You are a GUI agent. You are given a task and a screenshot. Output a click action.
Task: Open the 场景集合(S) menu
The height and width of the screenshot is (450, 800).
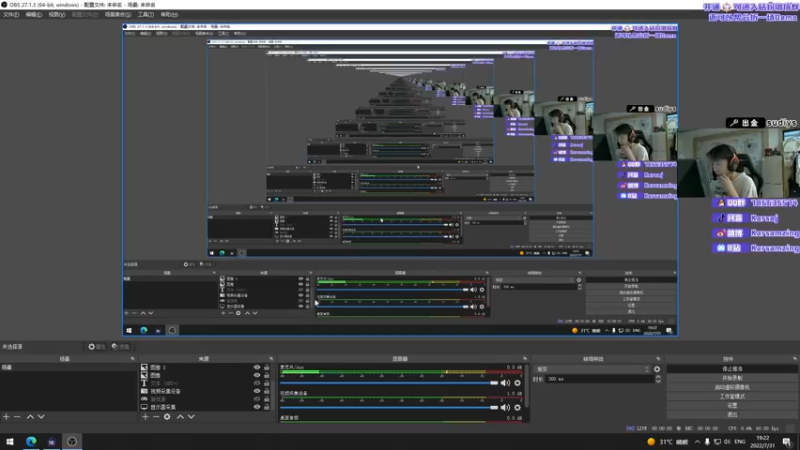(x=117, y=14)
